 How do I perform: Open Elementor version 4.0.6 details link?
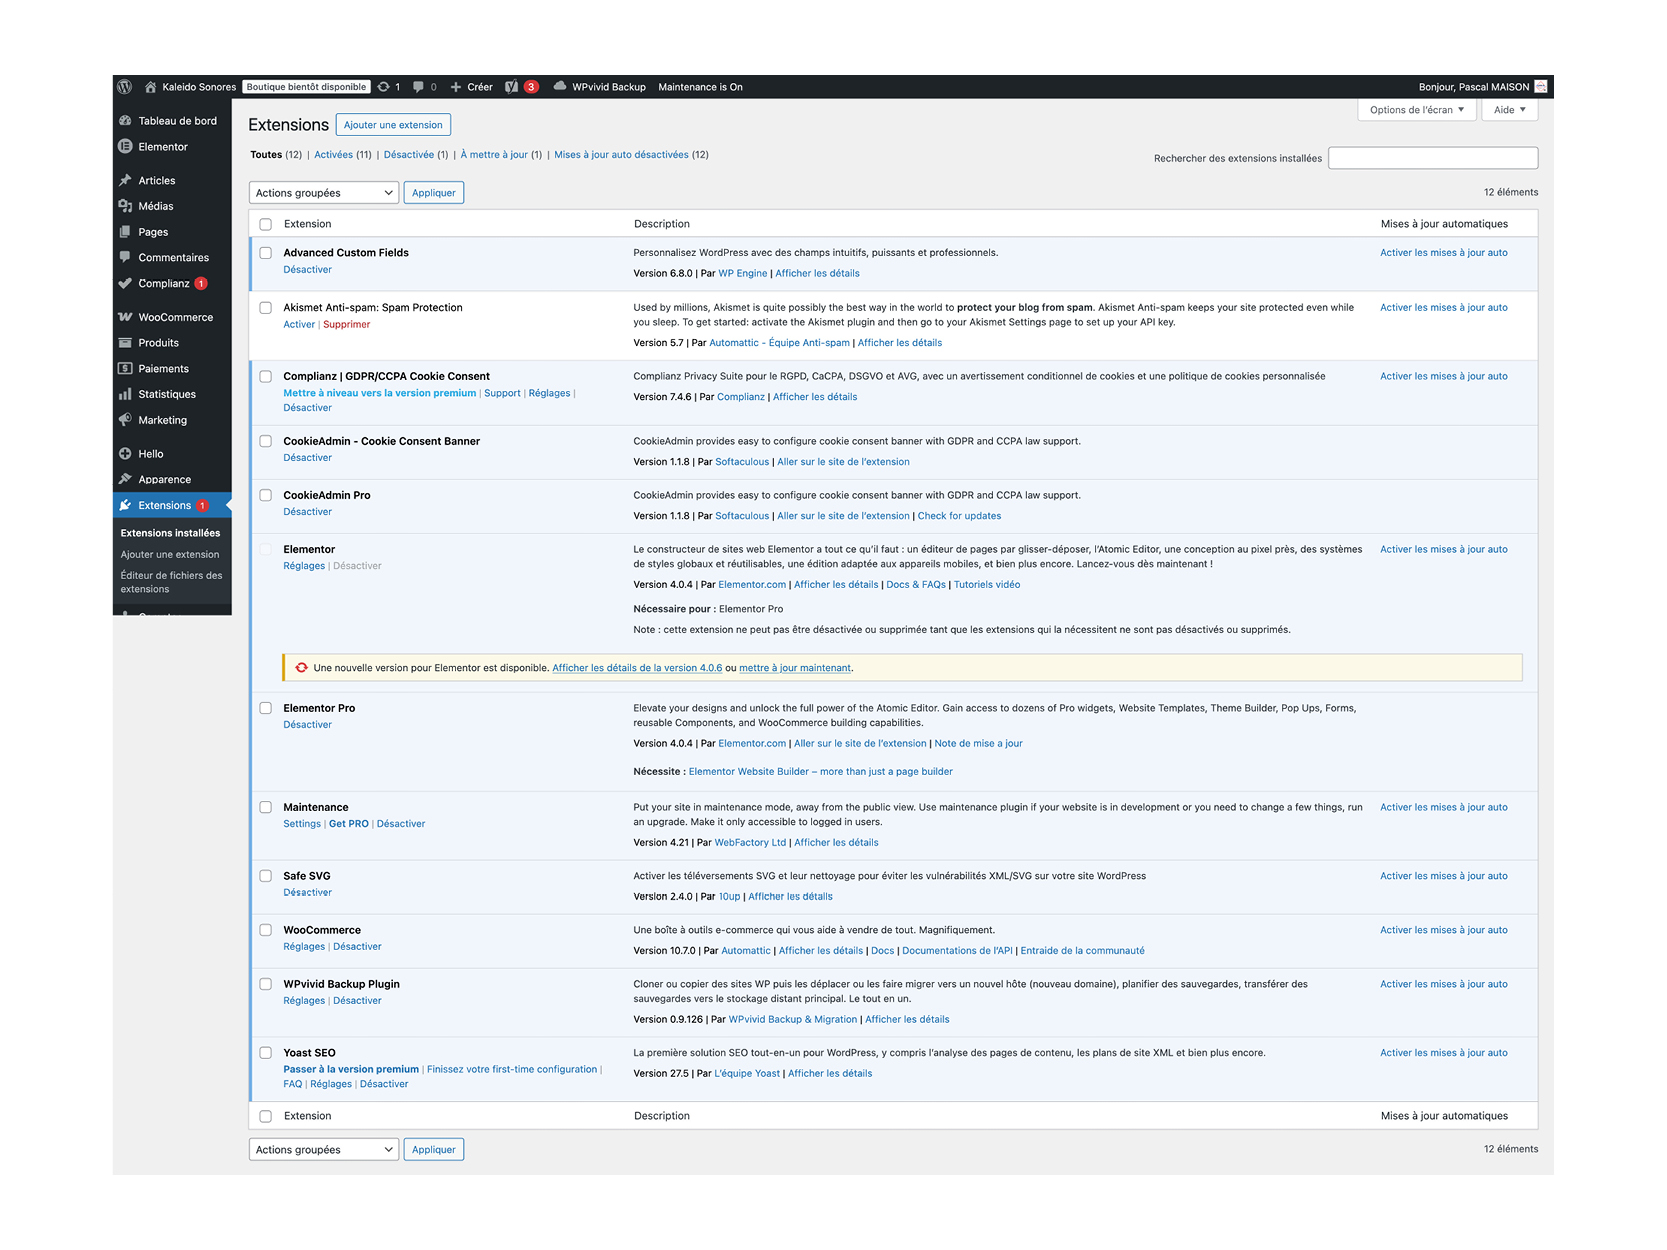[637, 668]
